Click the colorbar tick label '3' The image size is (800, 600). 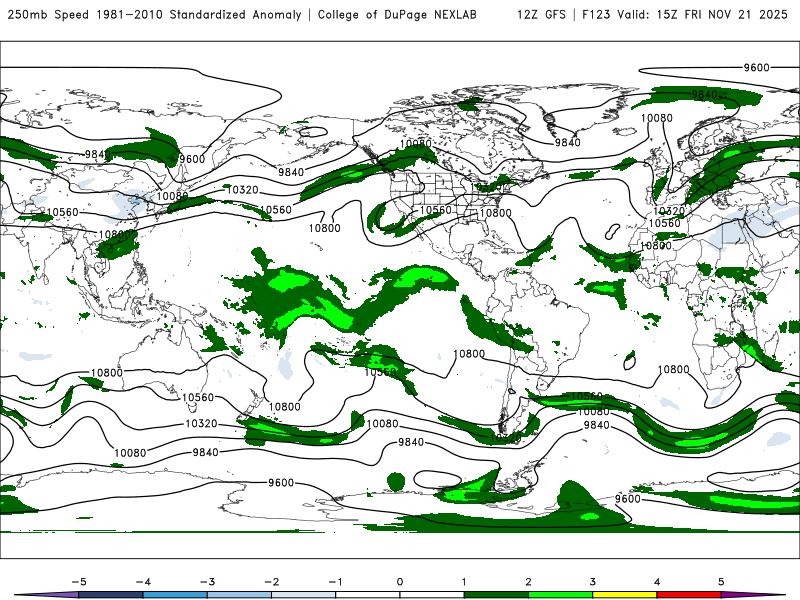(x=592, y=582)
